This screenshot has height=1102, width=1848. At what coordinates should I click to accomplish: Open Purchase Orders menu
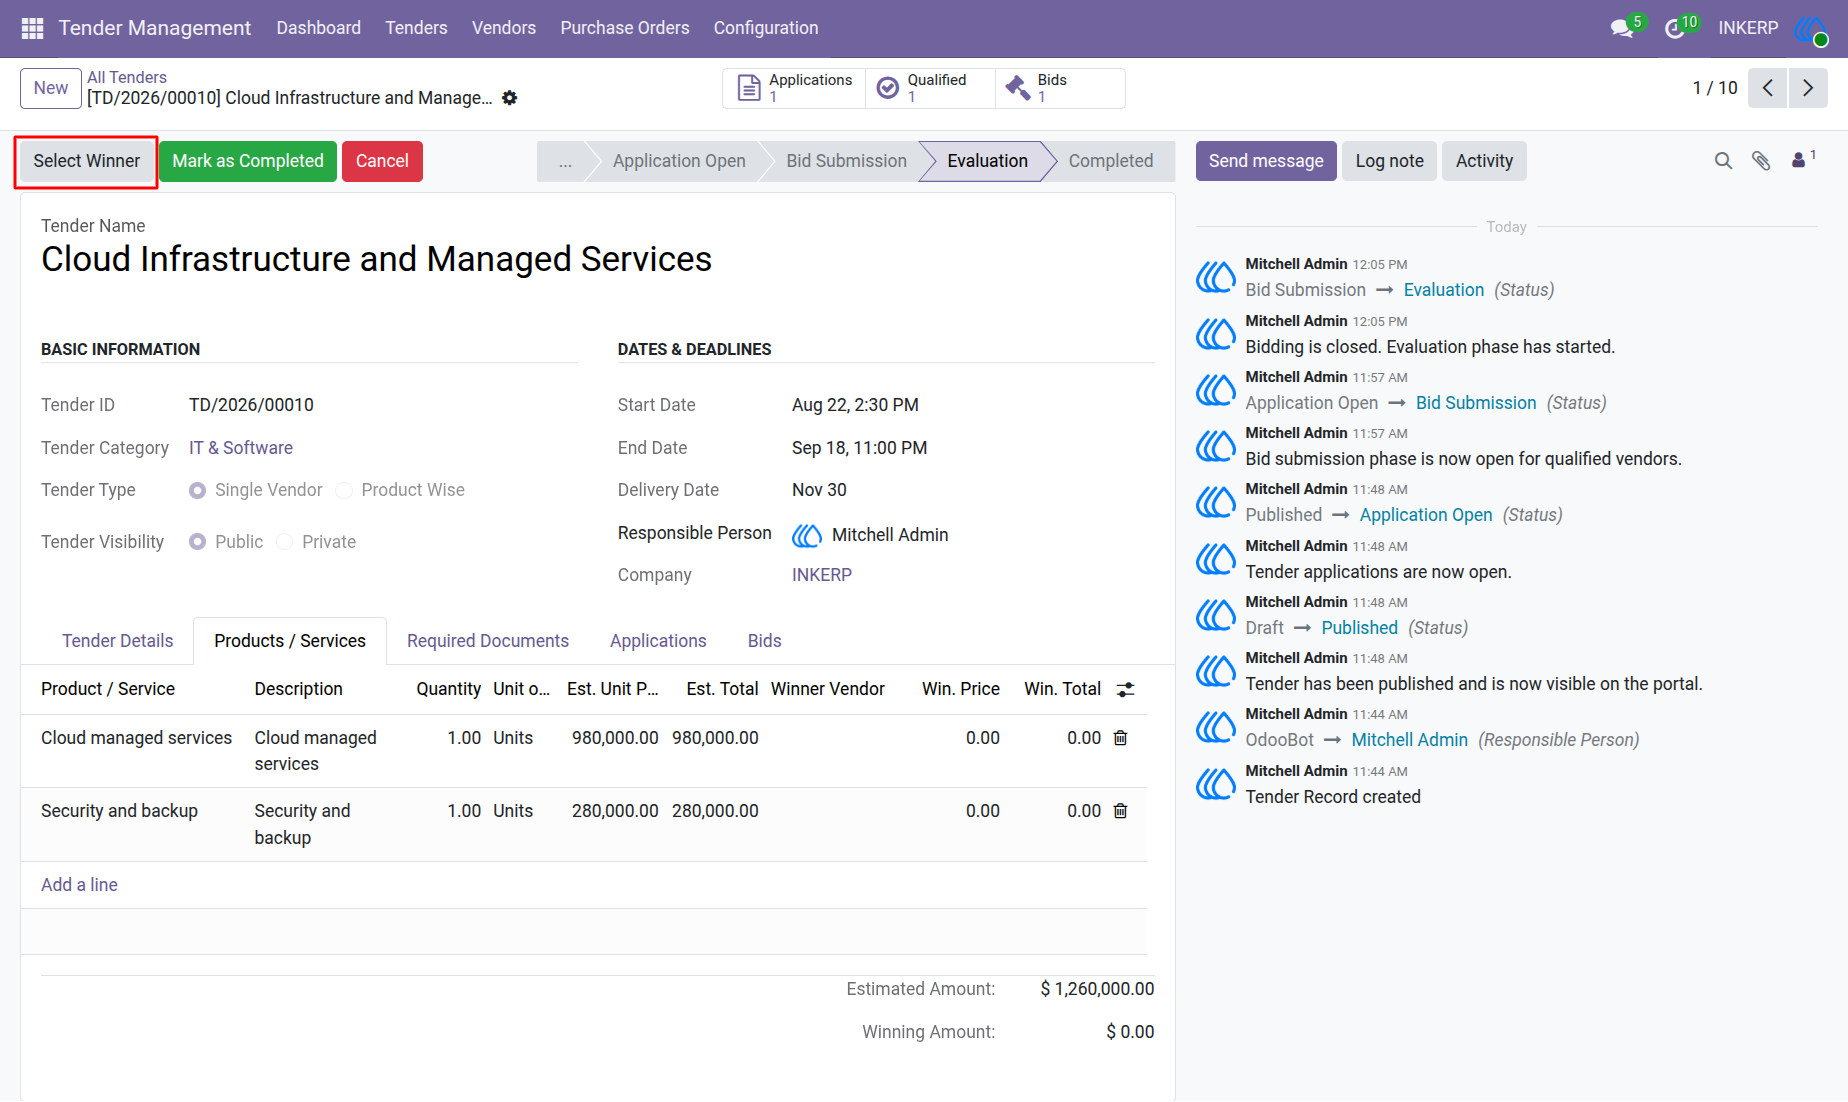625,28
